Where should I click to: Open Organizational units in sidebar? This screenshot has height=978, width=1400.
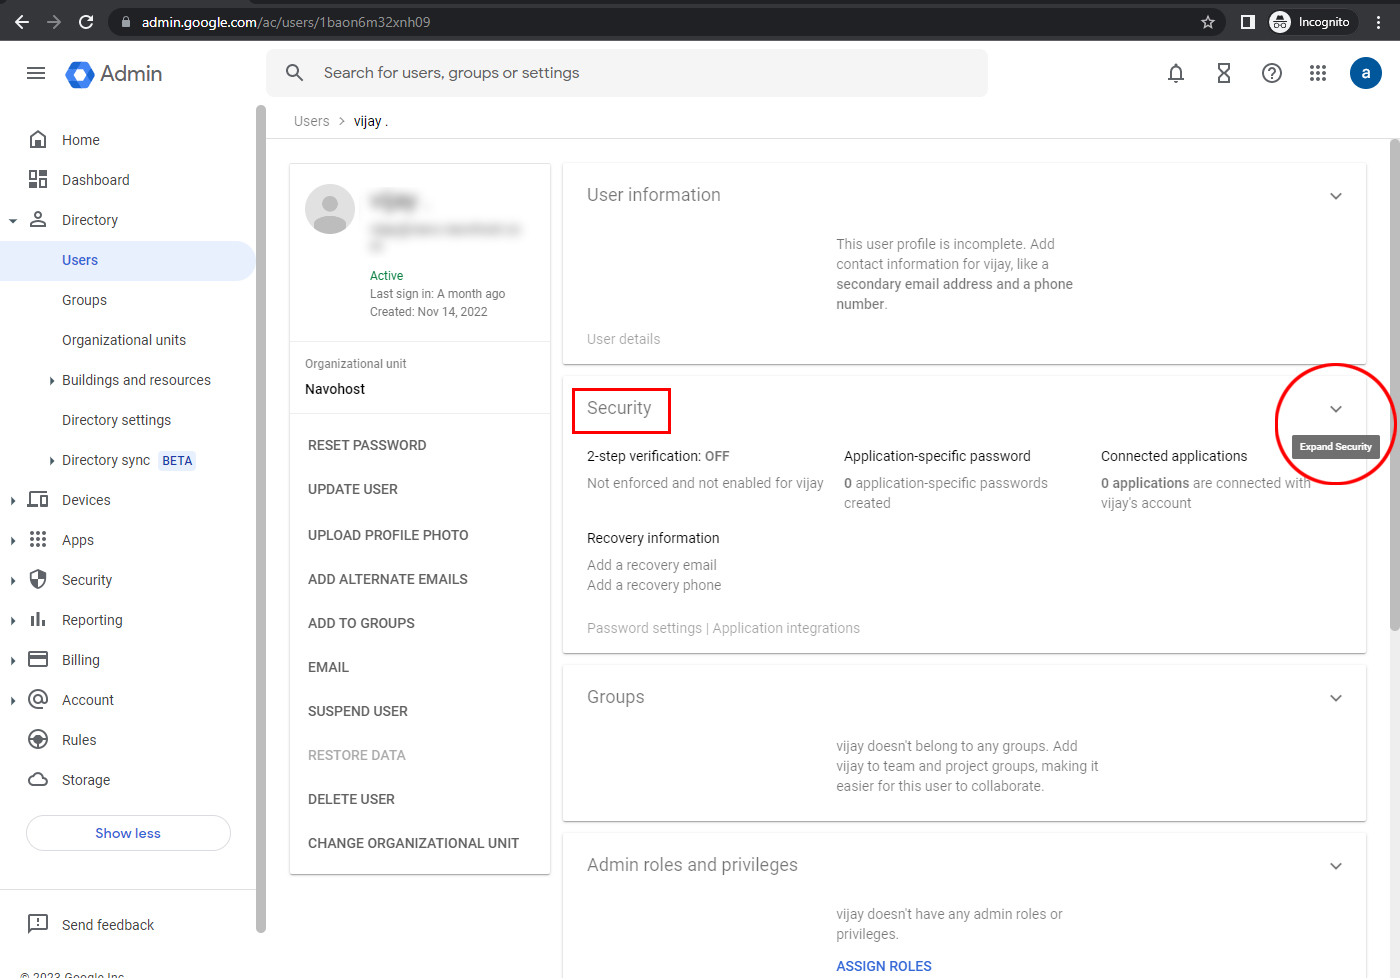(x=124, y=340)
